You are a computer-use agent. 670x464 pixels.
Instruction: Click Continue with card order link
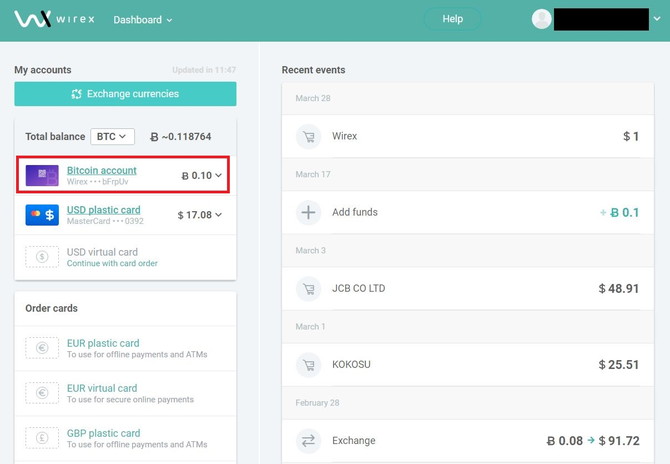(112, 263)
